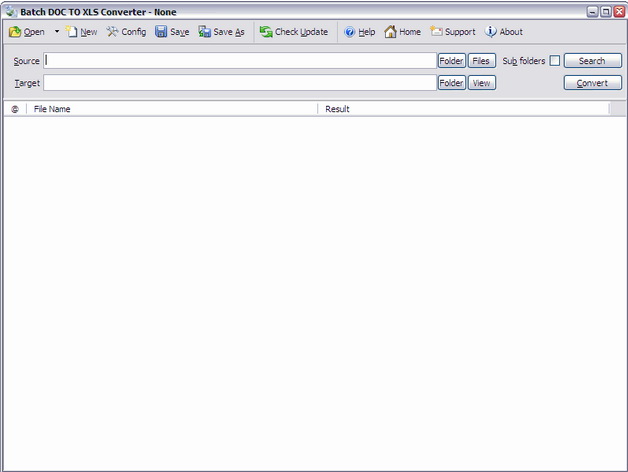Viewport: 628px width, 472px height.
Task: Sort by the File Name column header
Action: 172,109
